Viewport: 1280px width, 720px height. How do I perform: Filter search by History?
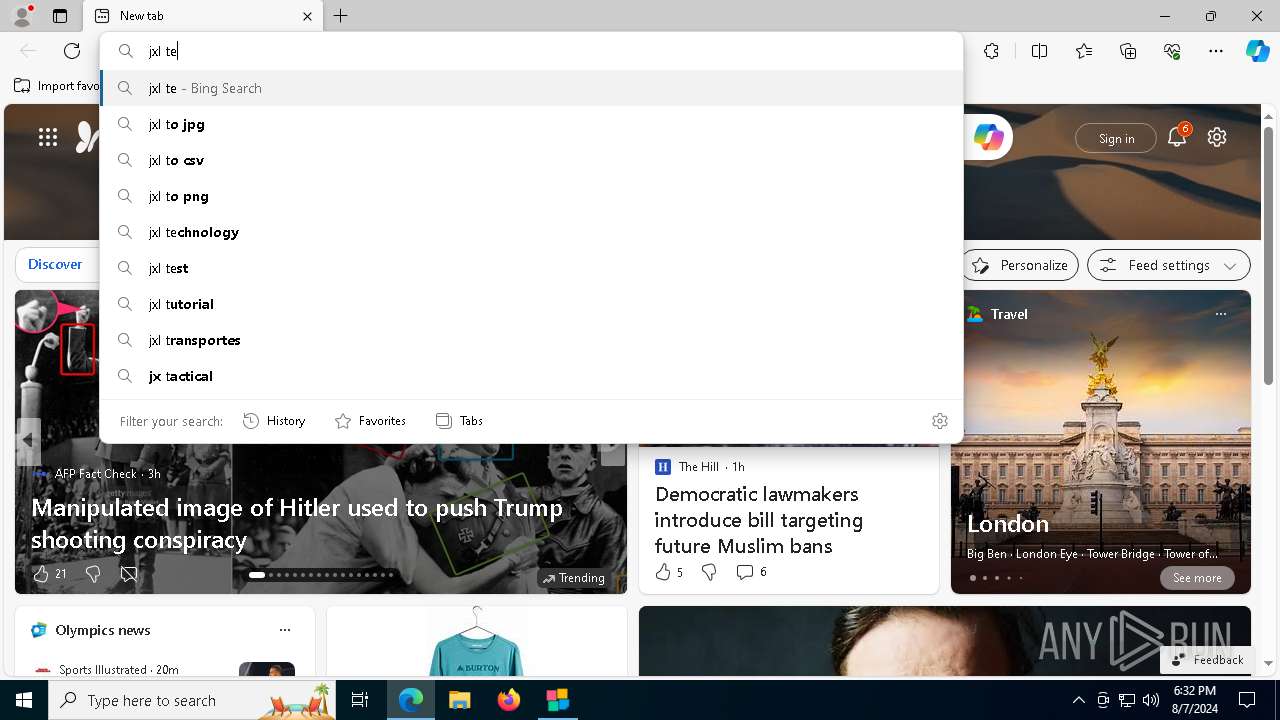pyautogui.click(x=274, y=421)
